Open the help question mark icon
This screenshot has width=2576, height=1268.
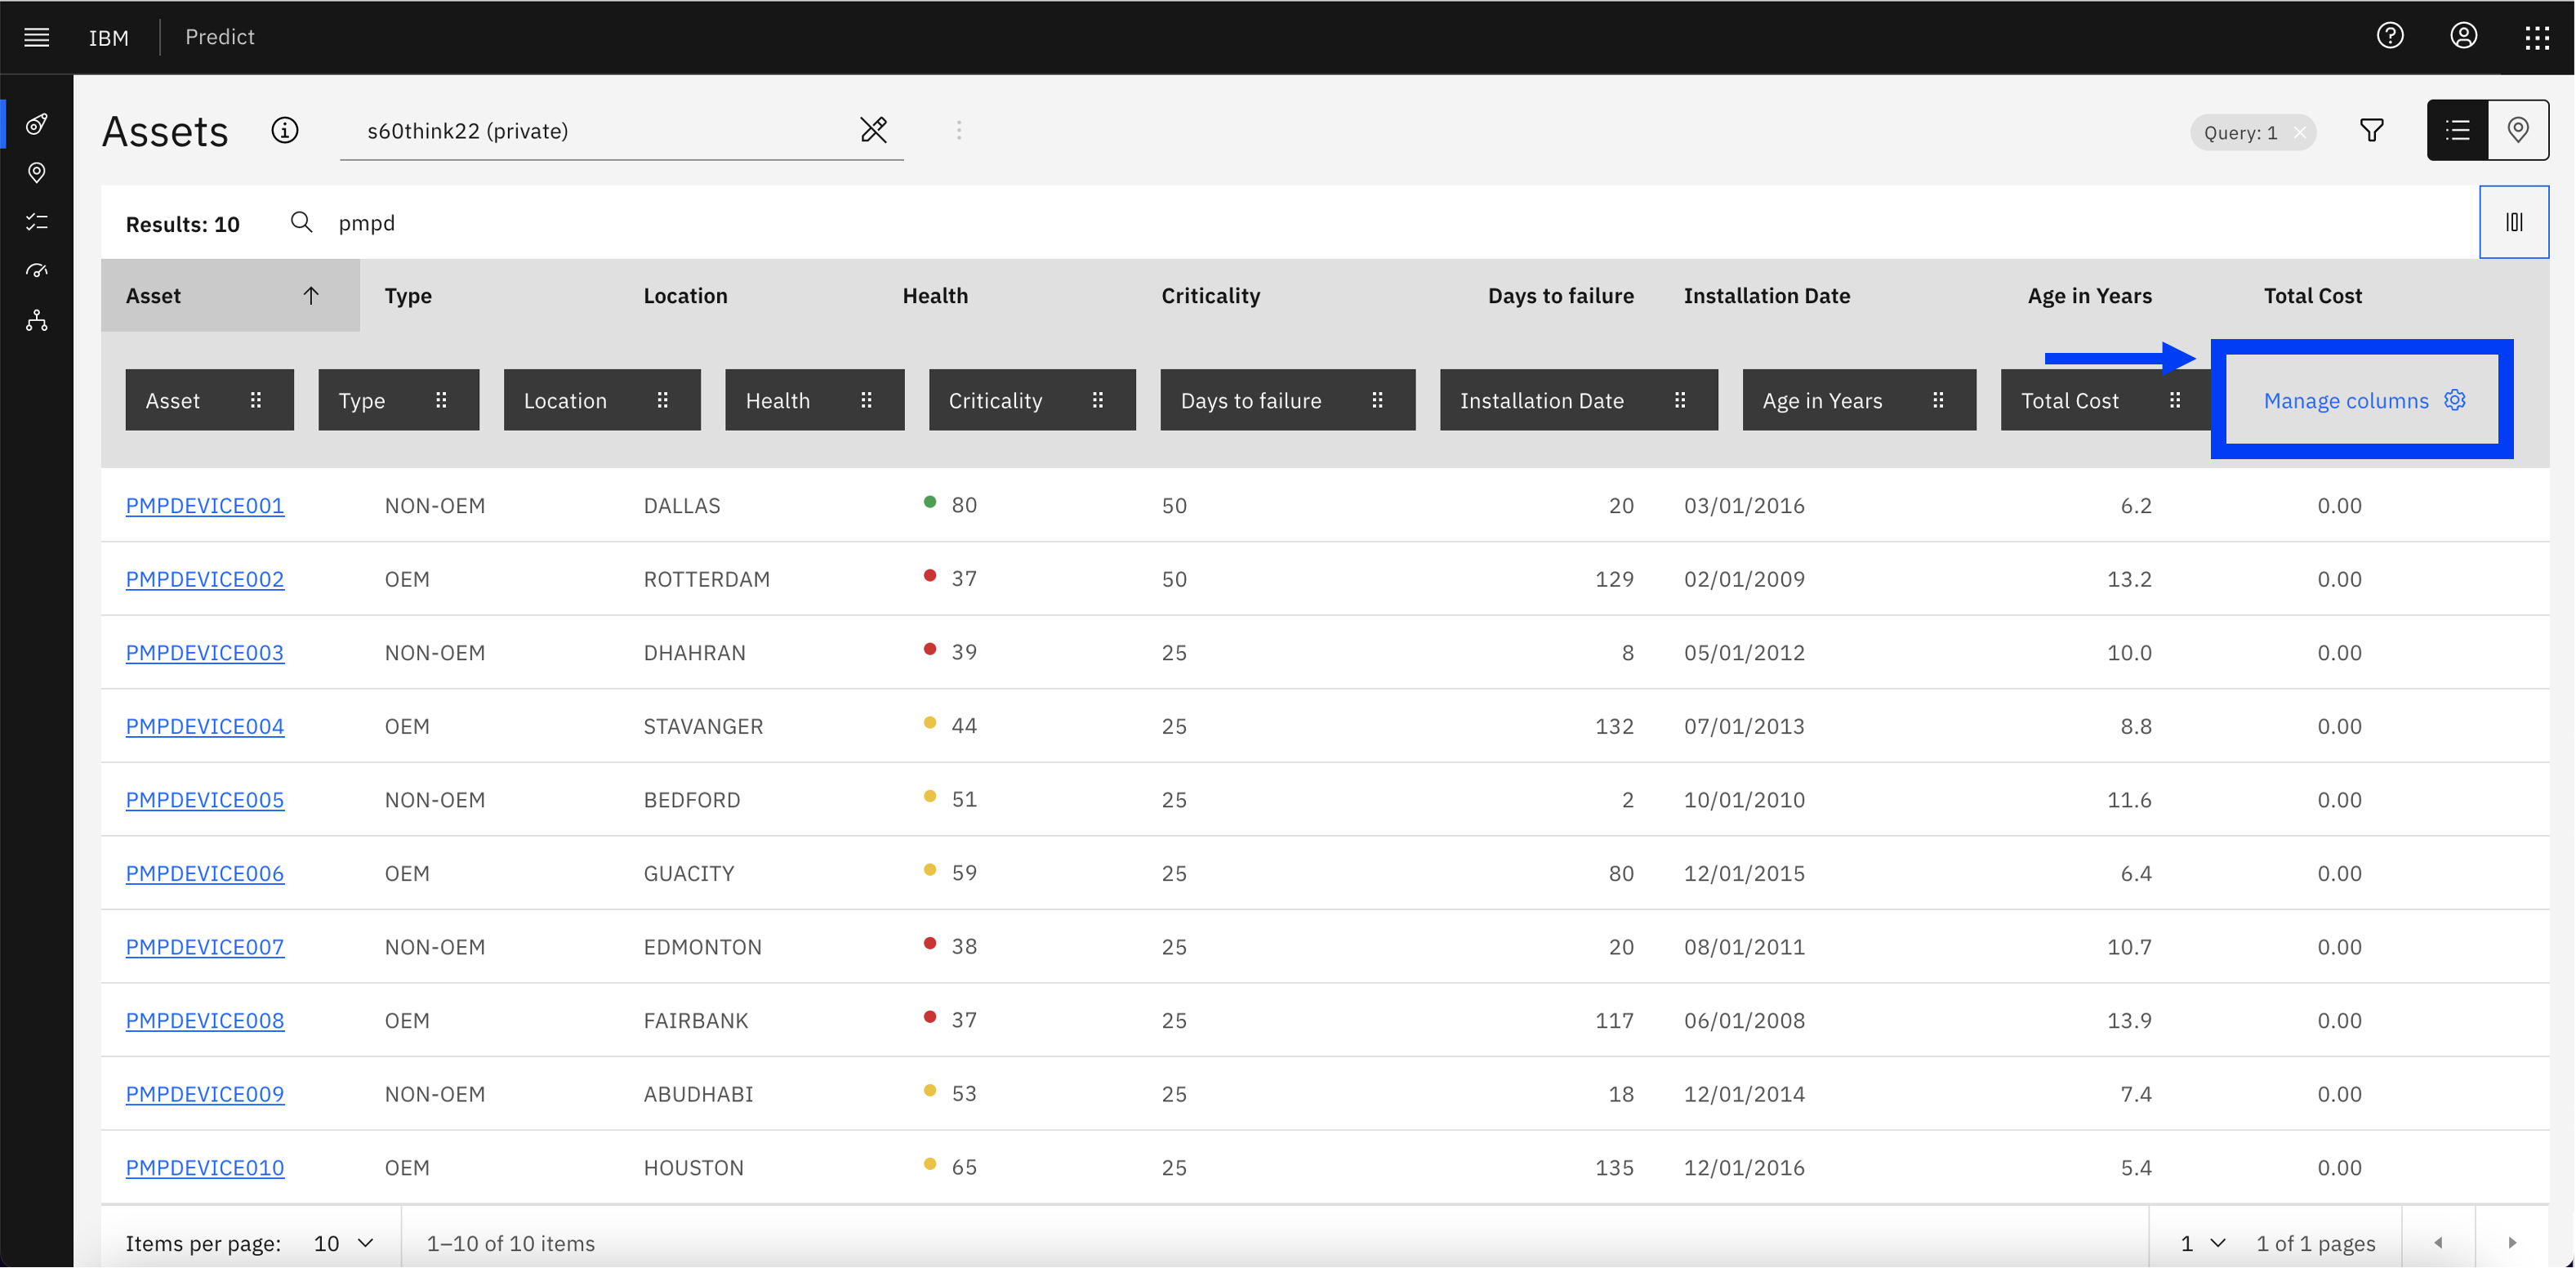2390,36
